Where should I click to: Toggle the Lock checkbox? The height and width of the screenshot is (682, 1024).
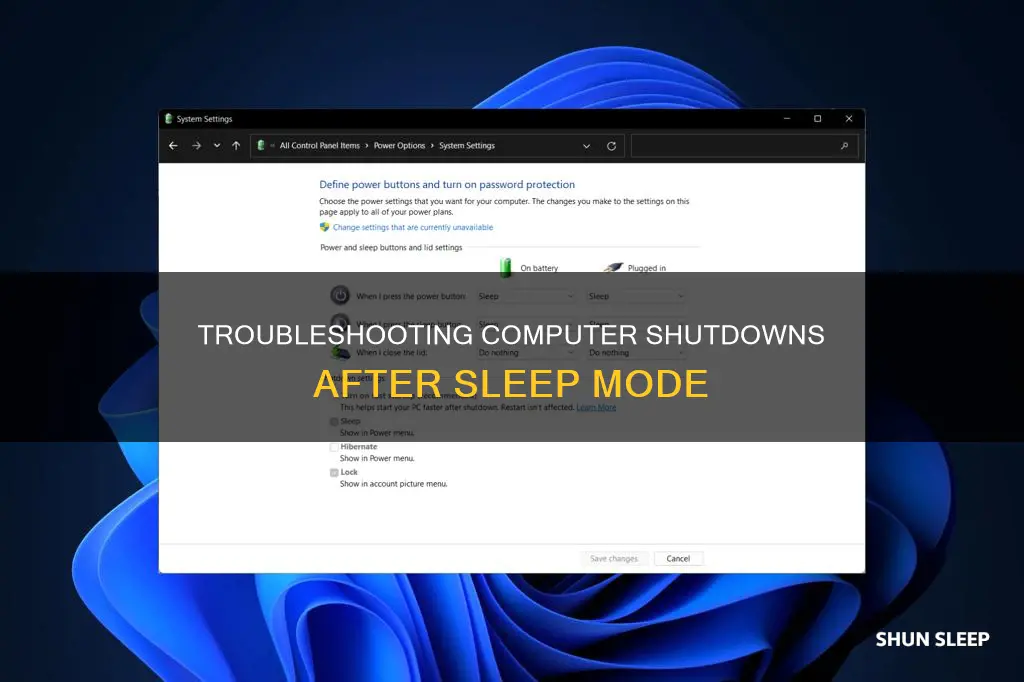[334, 473]
